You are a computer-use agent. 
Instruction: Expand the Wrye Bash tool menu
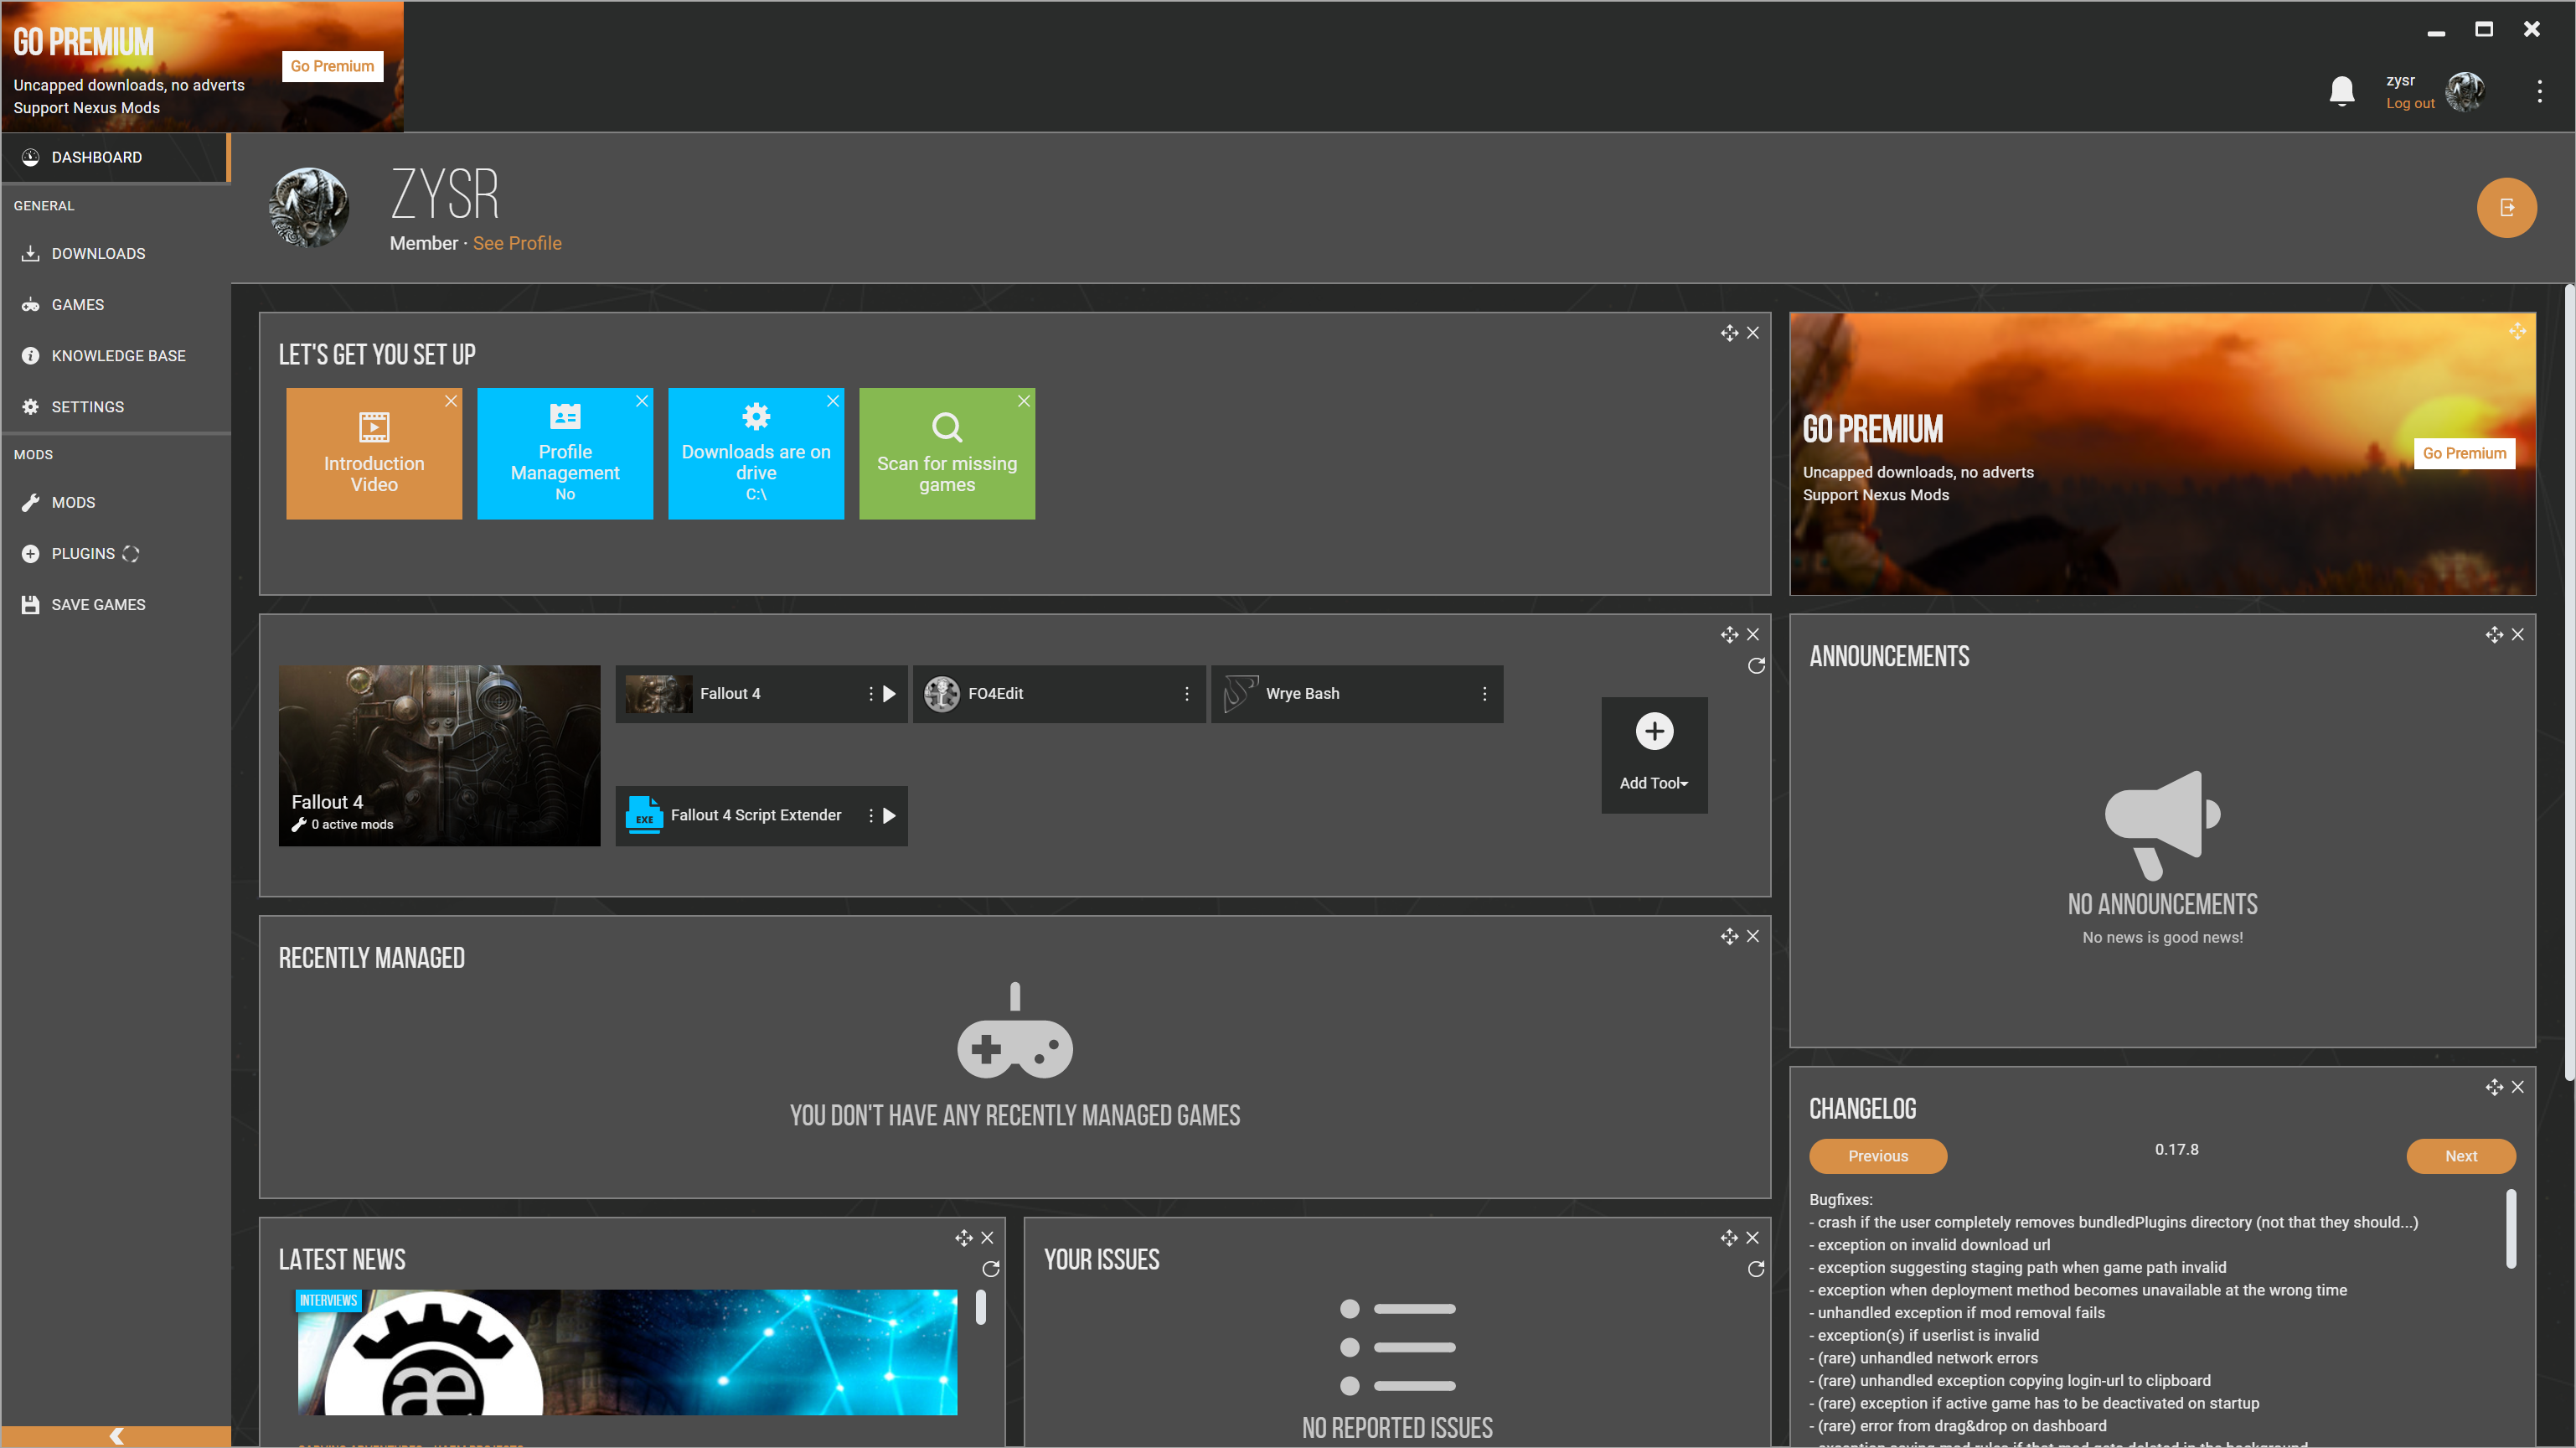[1484, 692]
